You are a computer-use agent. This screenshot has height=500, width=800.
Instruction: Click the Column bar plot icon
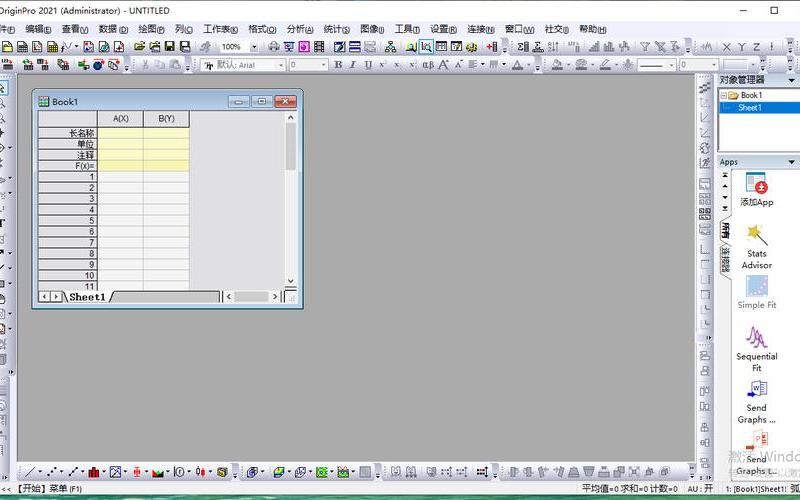click(94, 472)
